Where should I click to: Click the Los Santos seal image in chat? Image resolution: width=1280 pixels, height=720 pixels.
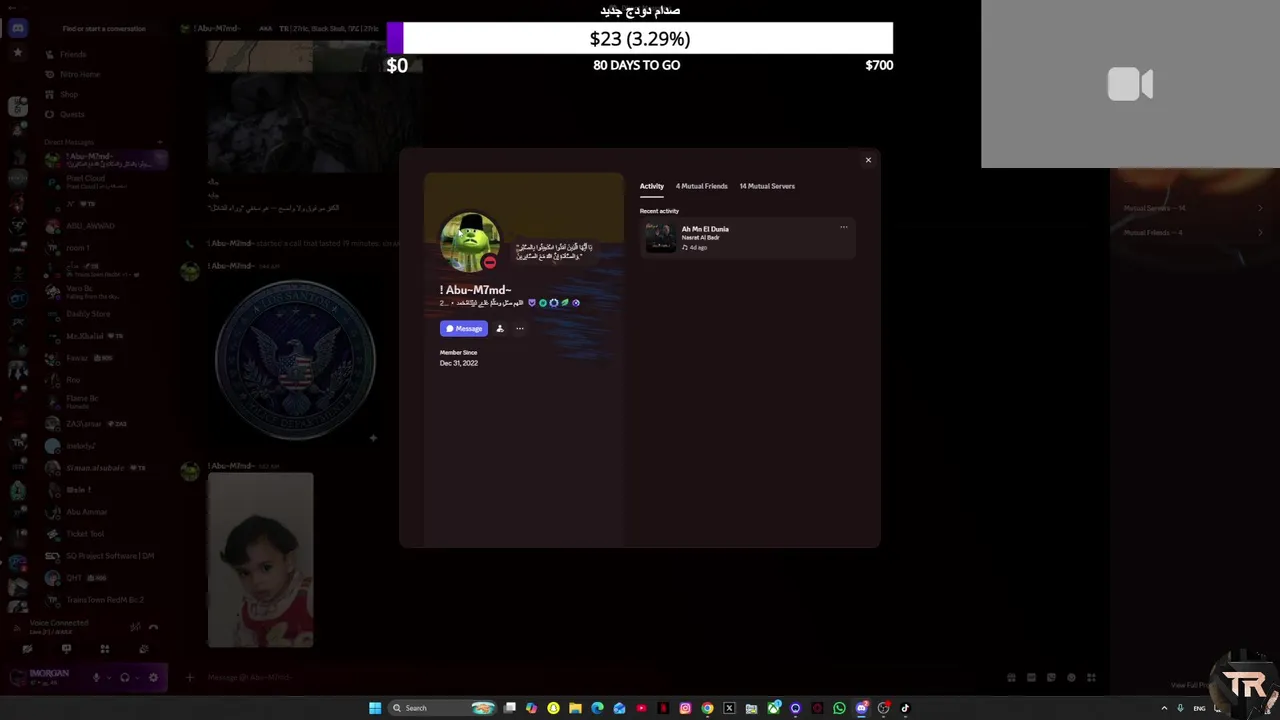tap(295, 360)
